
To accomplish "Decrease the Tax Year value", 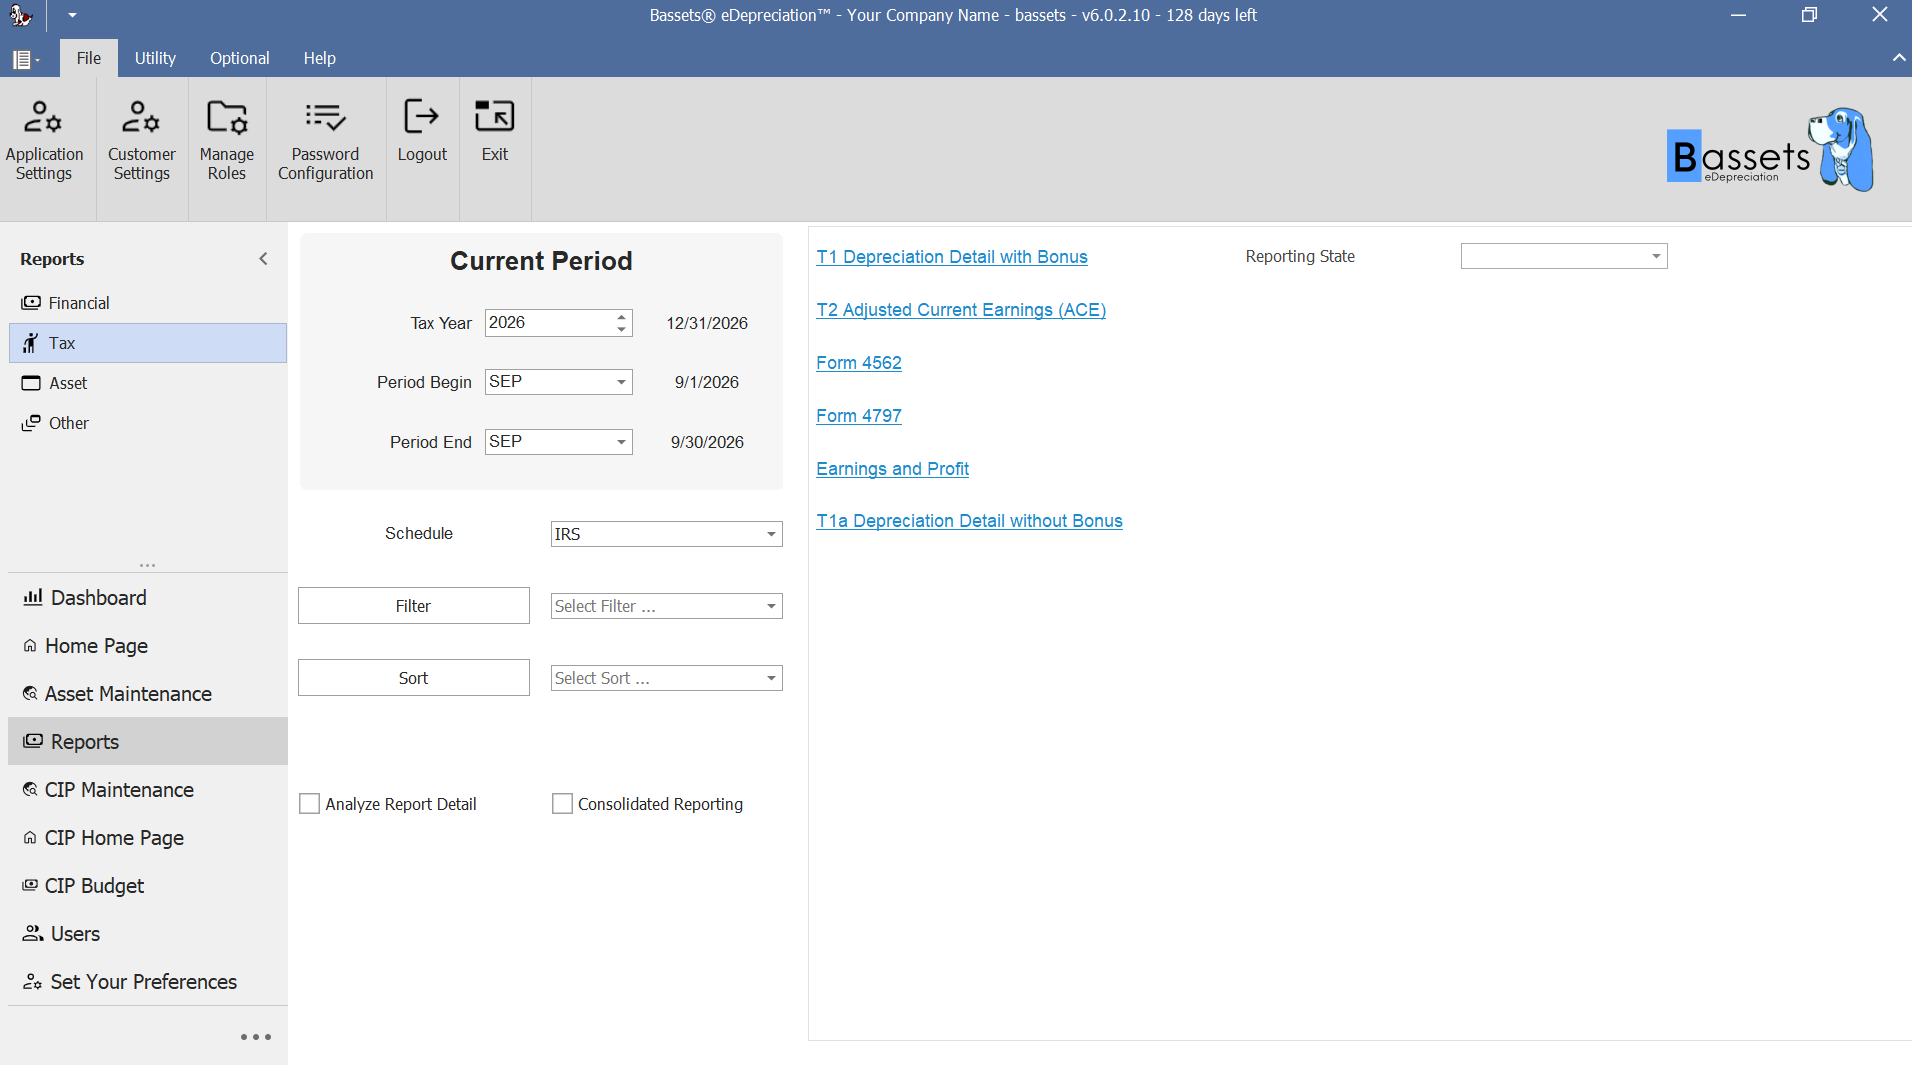I will coord(622,329).
